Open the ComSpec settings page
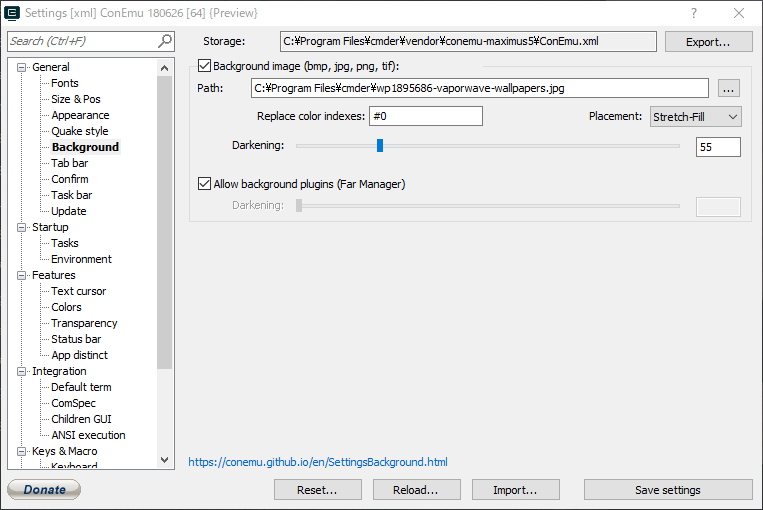The width and height of the screenshot is (763, 510). [73, 403]
